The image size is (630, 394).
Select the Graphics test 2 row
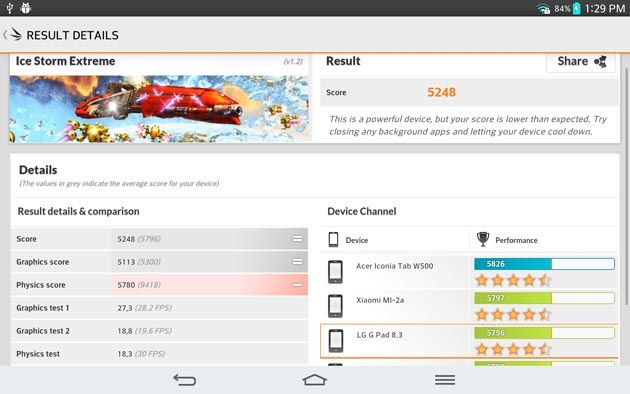[x=160, y=331]
